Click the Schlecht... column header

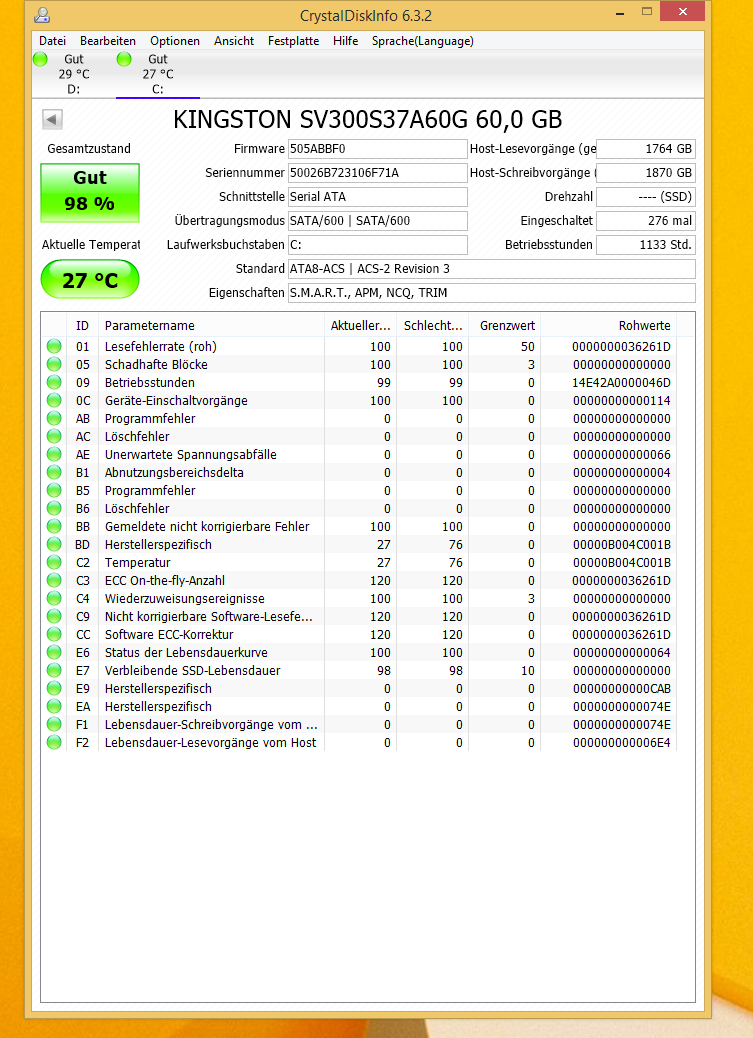[432, 326]
